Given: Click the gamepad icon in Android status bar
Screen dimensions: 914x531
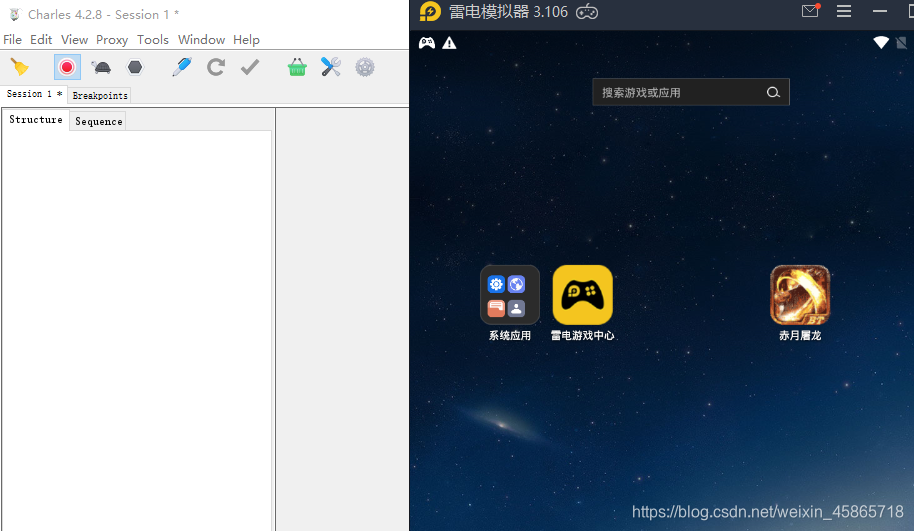Looking at the screenshot, I should [427, 43].
